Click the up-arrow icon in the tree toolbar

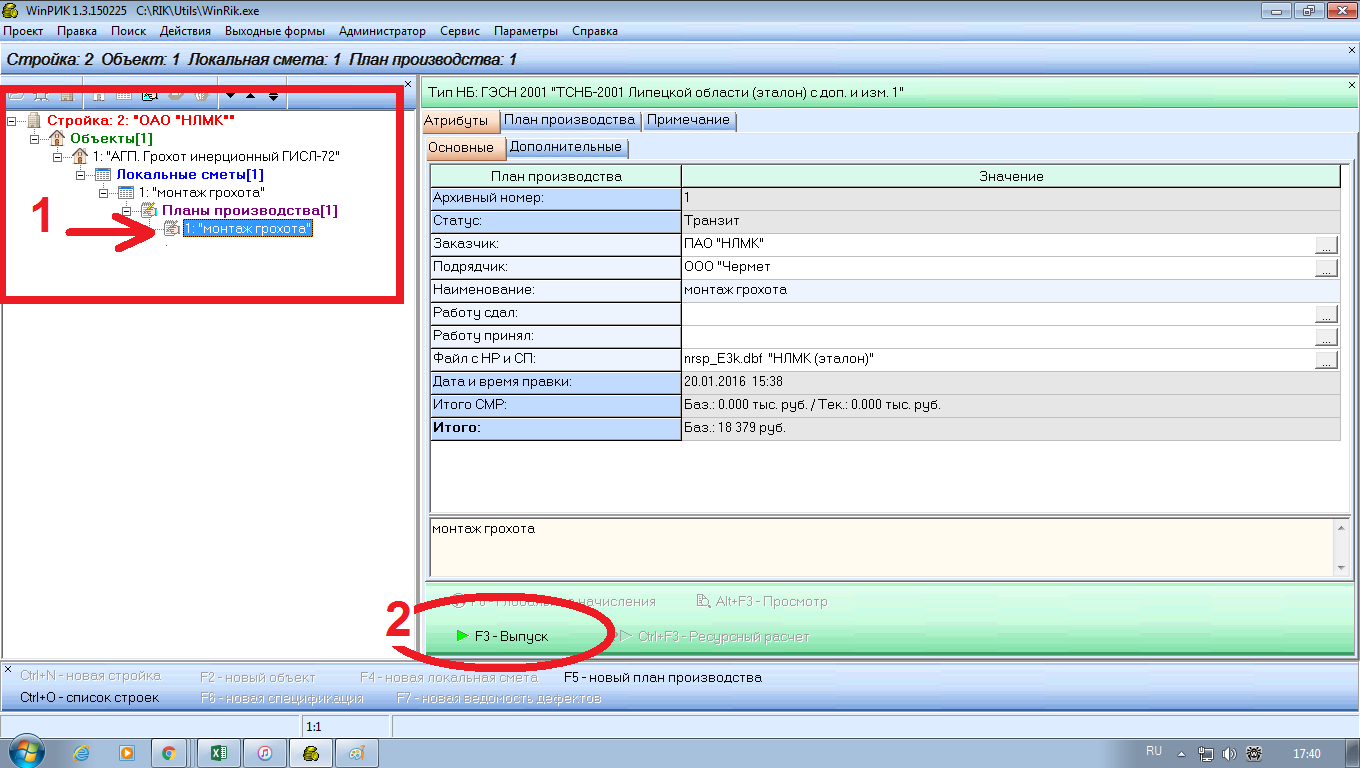pyautogui.click(x=250, y=96)
